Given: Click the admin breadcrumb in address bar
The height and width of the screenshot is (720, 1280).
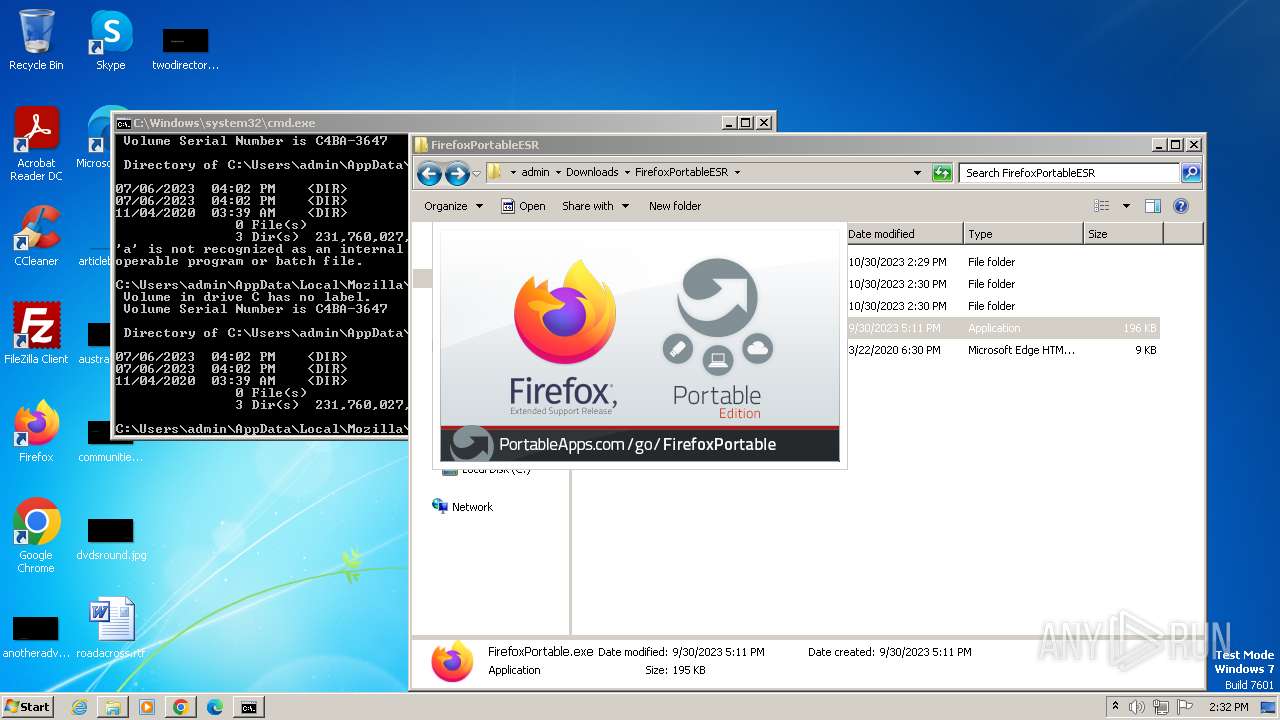Looking at the screenshot, I should pos(535,172).
